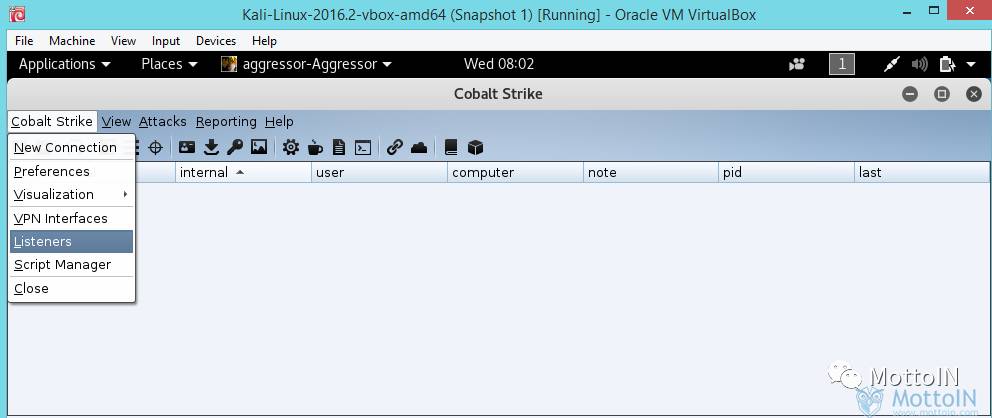
Task: Click the screen recorder camera icon in top bar
Action: tap(797, 64)
